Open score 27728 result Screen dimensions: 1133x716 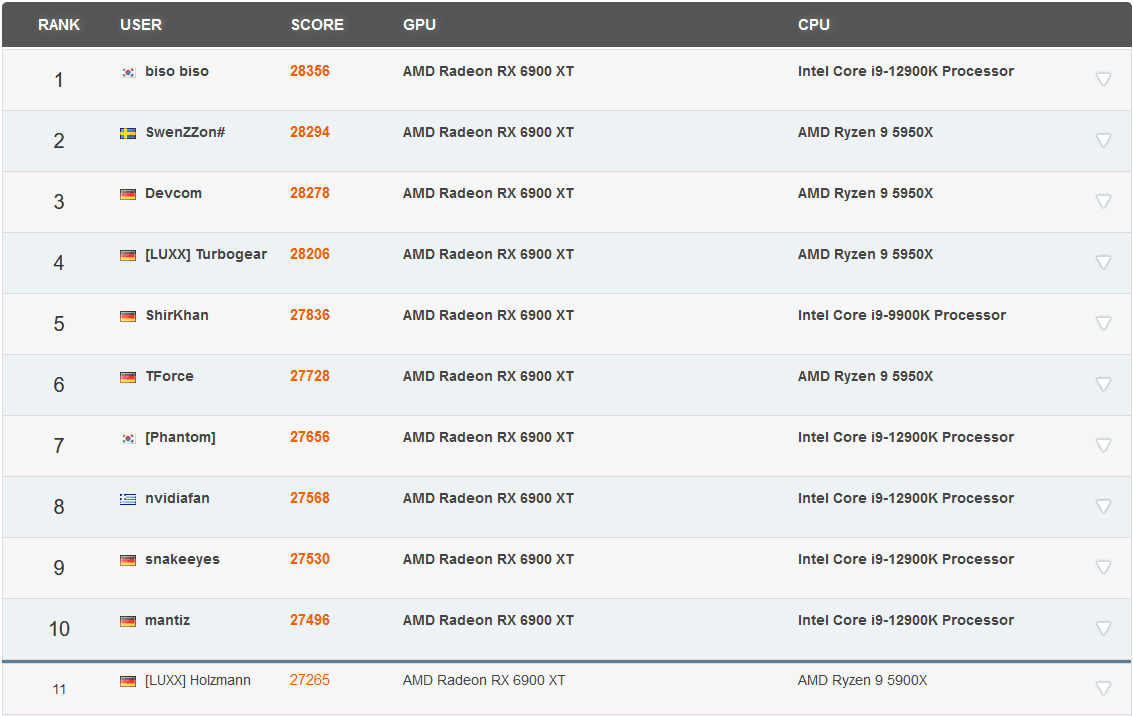point(310,376)
